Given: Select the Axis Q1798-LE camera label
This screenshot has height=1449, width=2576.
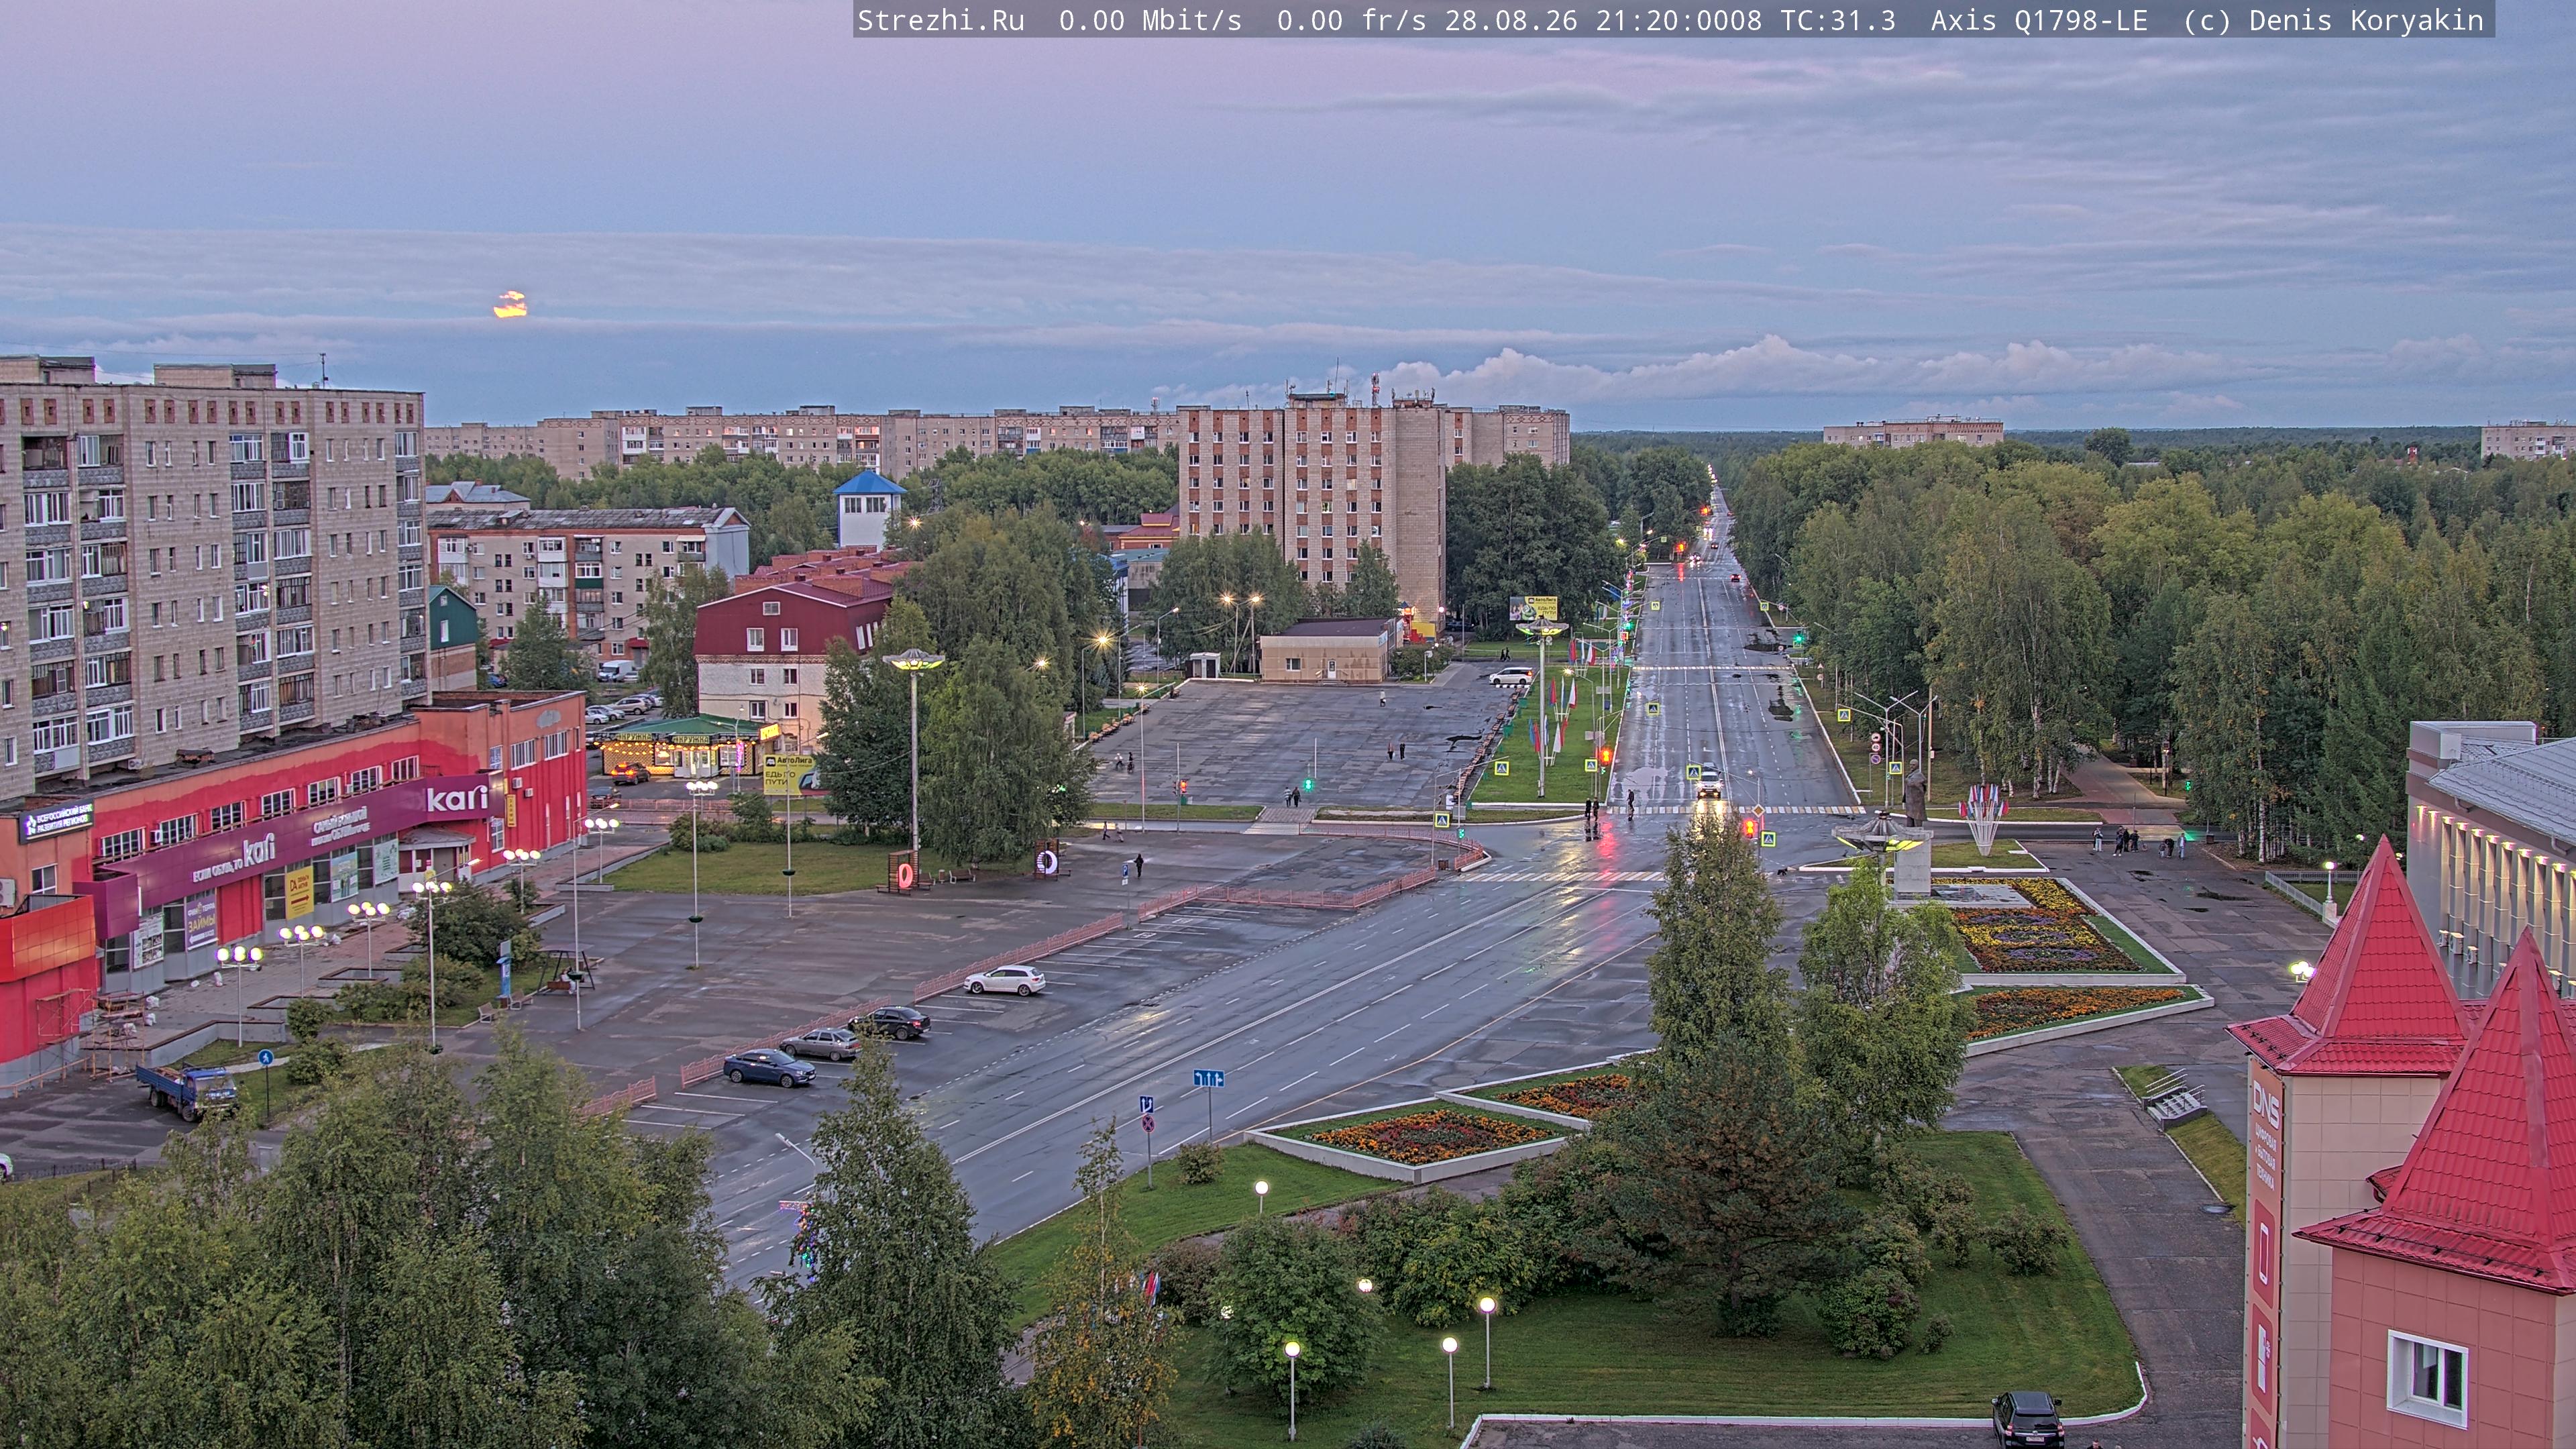Looking at the screenshot, I should (x=2039, y=21).
